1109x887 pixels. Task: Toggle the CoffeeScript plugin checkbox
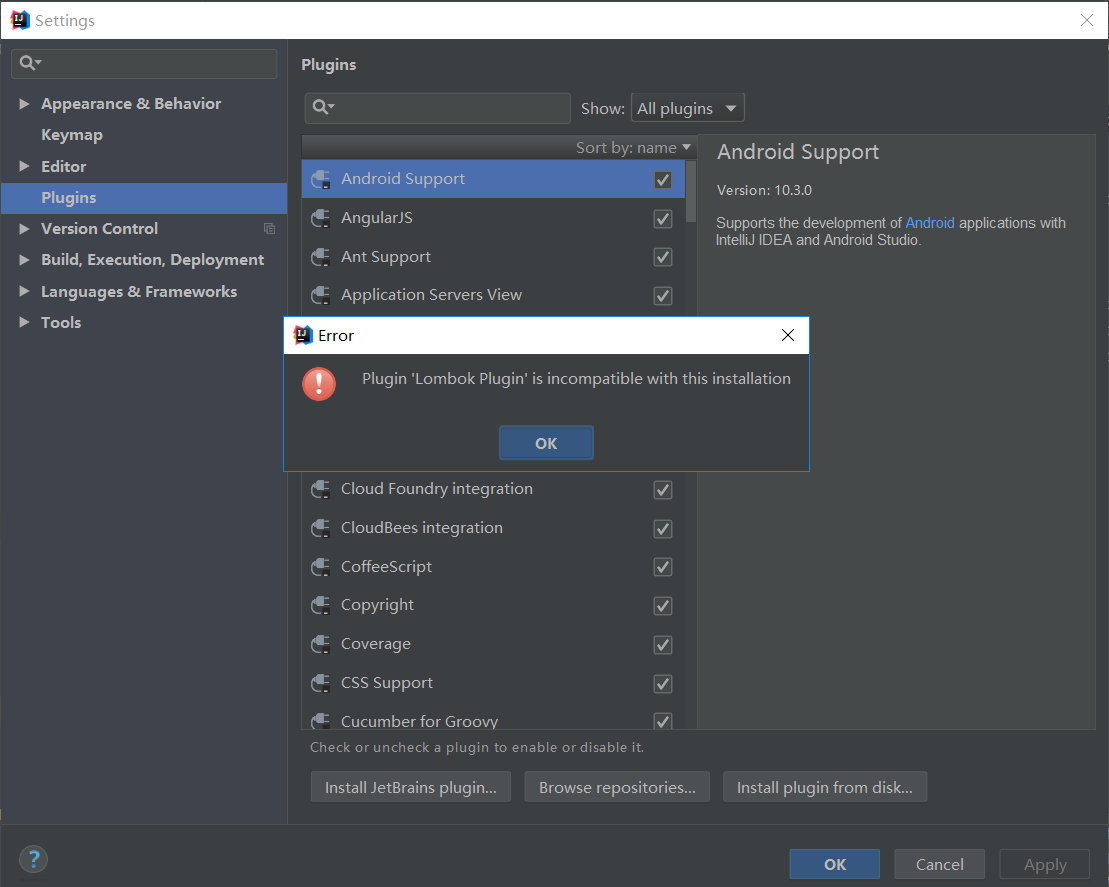[x=663, y=567]
